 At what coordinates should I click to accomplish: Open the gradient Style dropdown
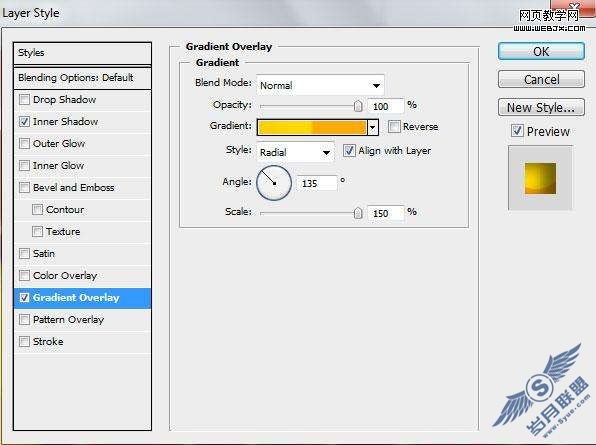(x=295, y=152)
